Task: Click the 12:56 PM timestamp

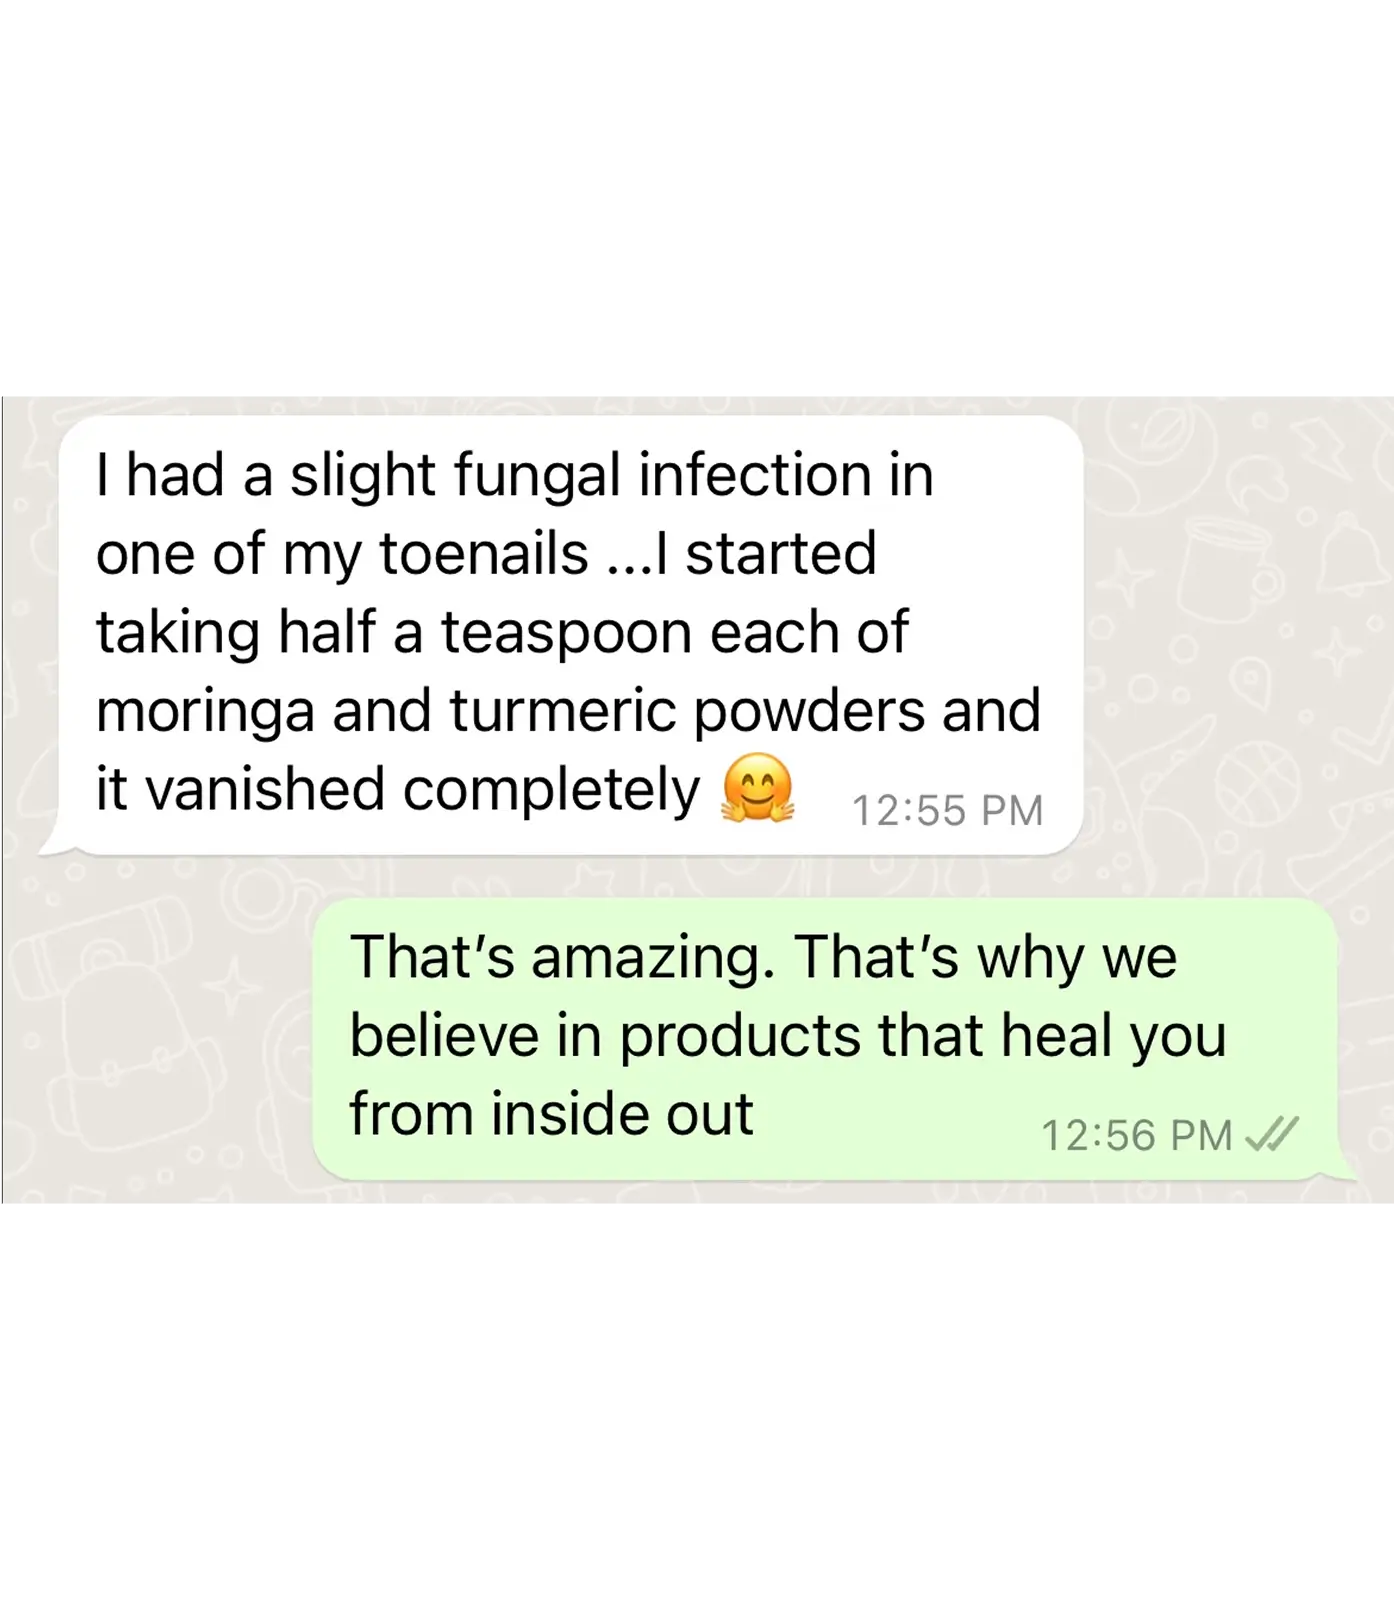Action: click(1137, 1135)
